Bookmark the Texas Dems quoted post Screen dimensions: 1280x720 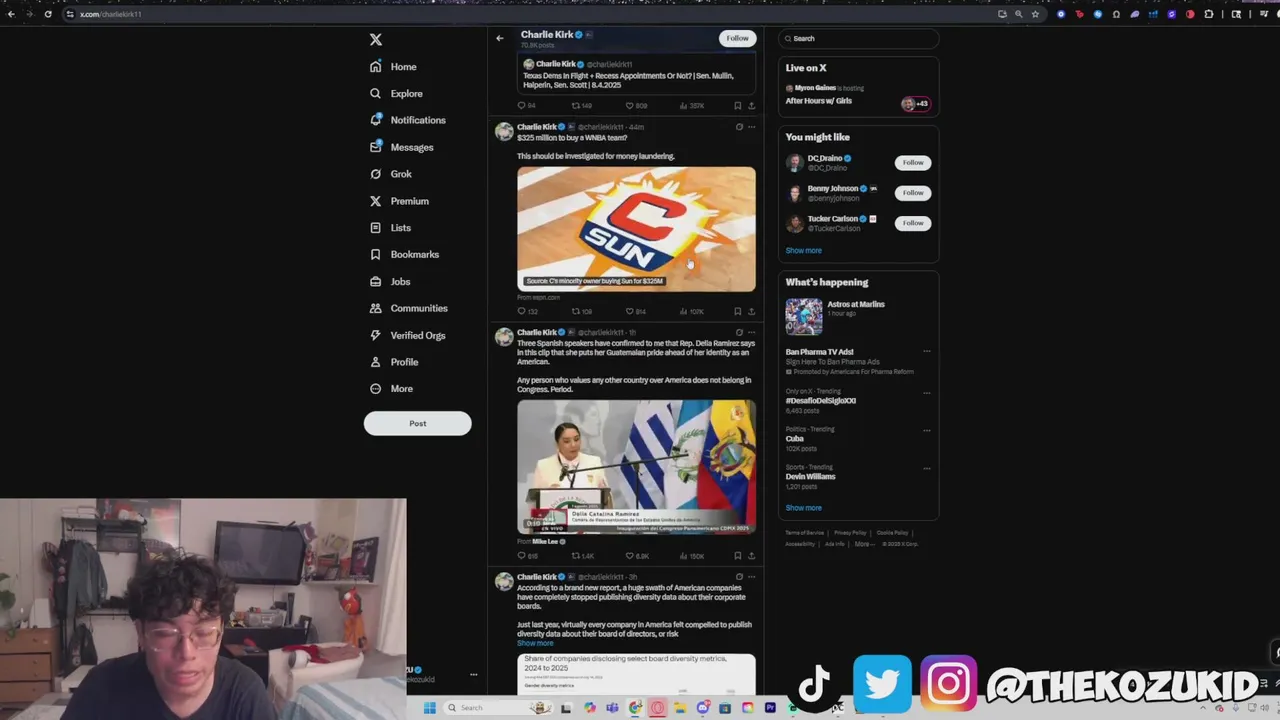tap(738, 105)
